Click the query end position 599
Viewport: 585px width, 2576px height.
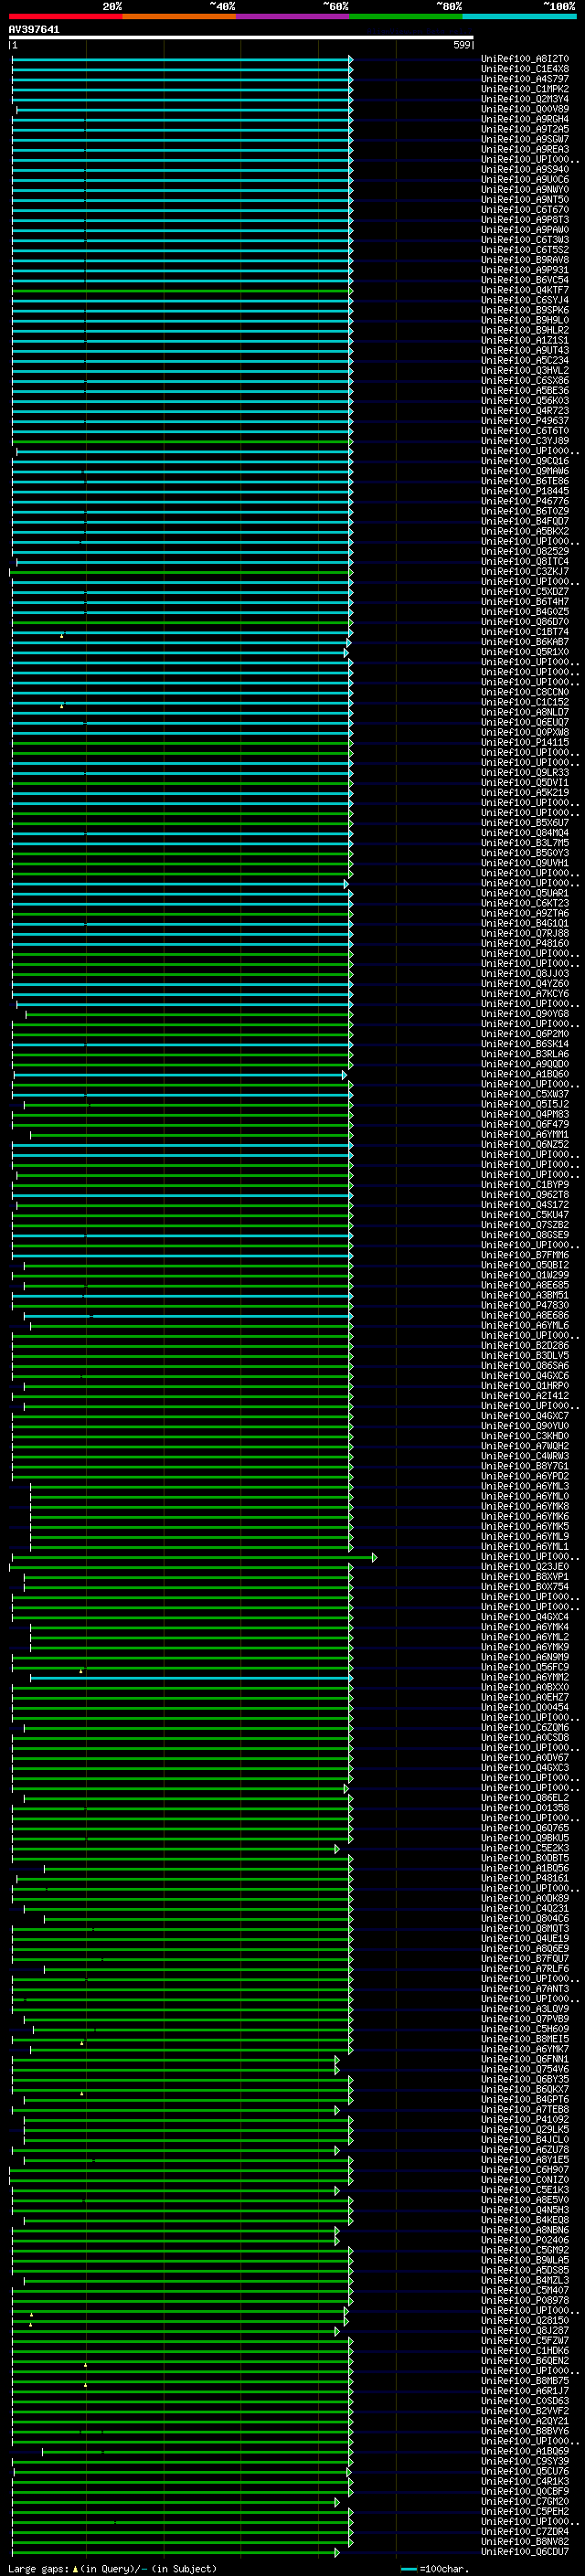click(462, 46)
